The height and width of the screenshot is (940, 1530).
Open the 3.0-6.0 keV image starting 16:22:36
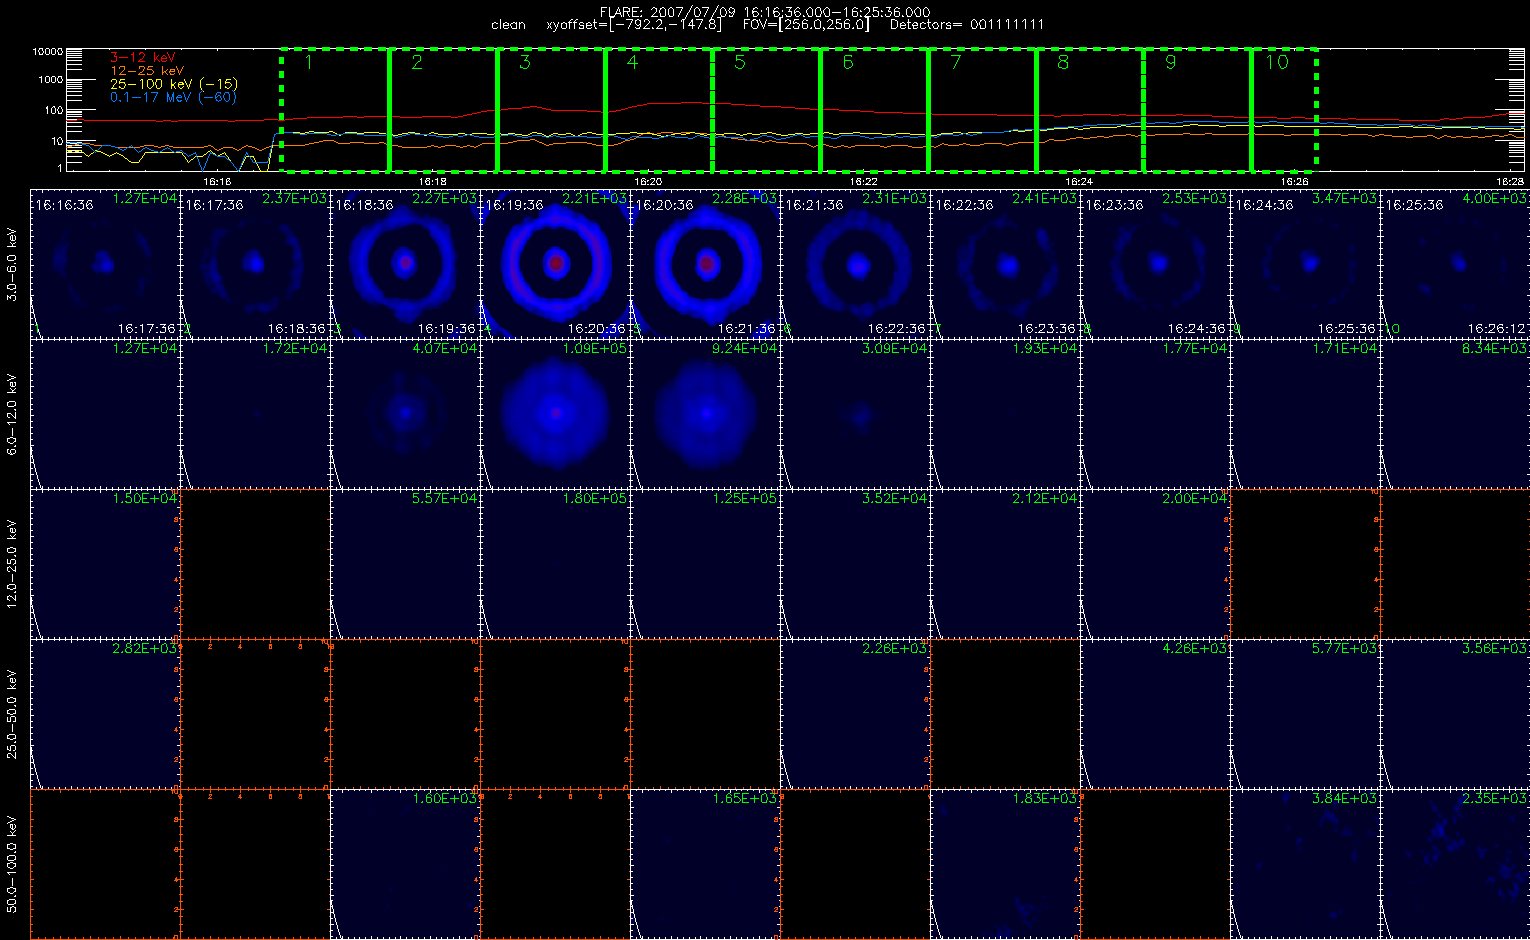coord(1005,263)
